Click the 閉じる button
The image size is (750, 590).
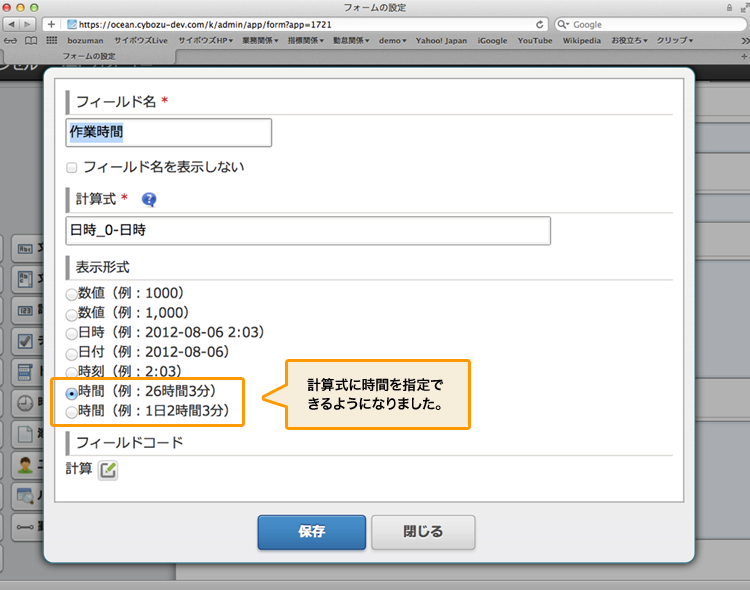tap(423, 532)
